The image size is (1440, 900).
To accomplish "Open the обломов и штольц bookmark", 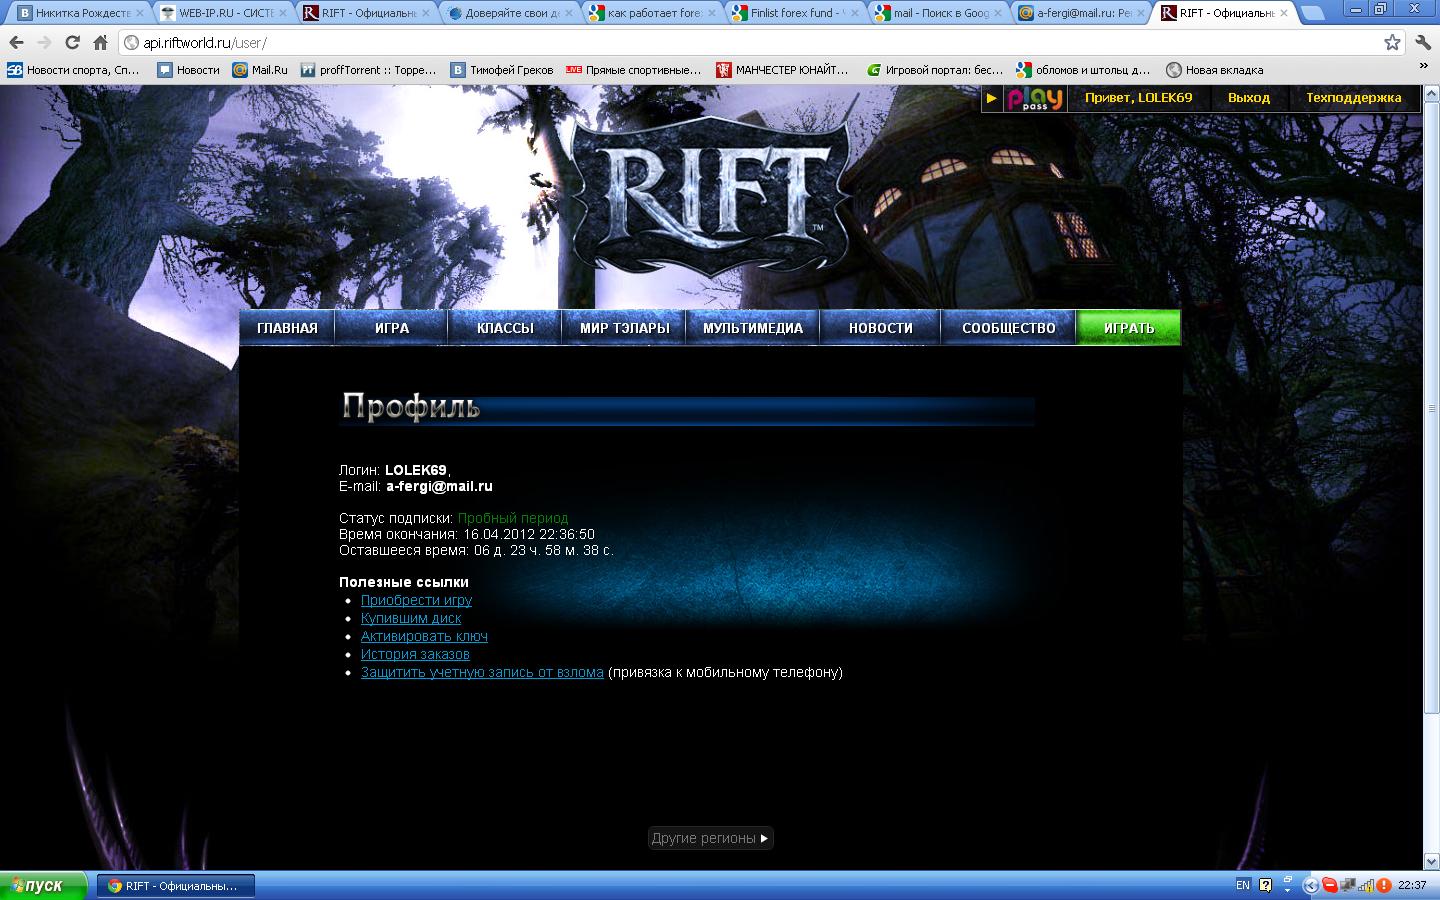I will pyautogui.click(x=1083, y=70).
